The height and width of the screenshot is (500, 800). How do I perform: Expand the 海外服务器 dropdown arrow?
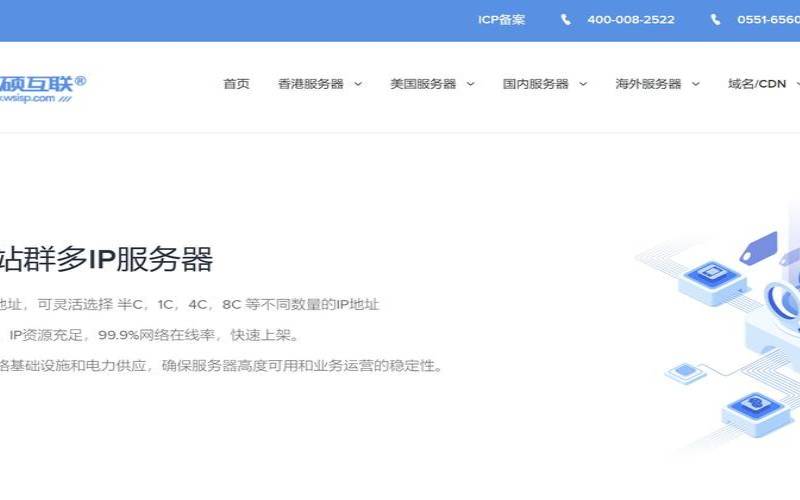point(695,85)
